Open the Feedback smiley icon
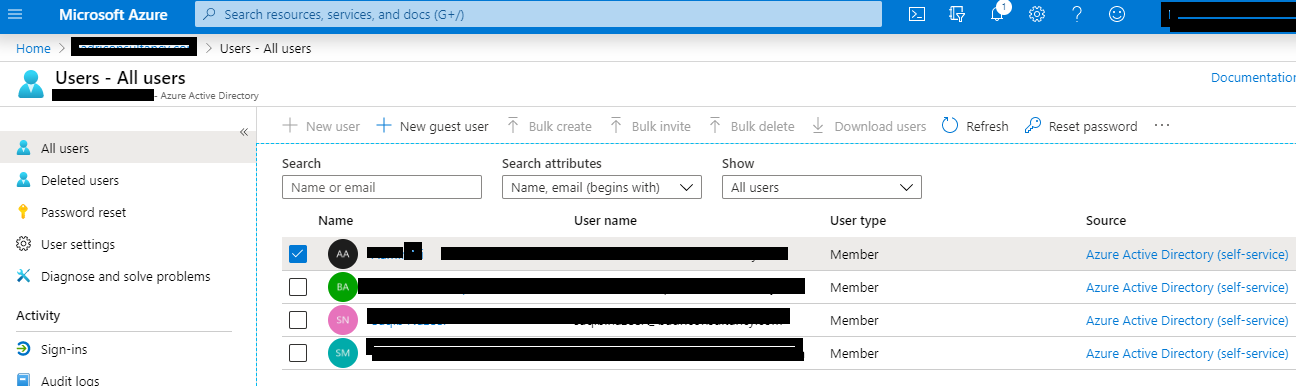 tap(1117, 14)
